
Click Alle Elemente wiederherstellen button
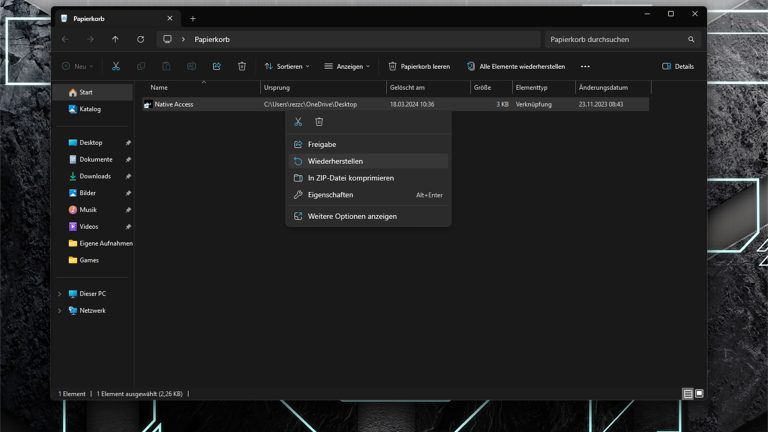[515, 66]
